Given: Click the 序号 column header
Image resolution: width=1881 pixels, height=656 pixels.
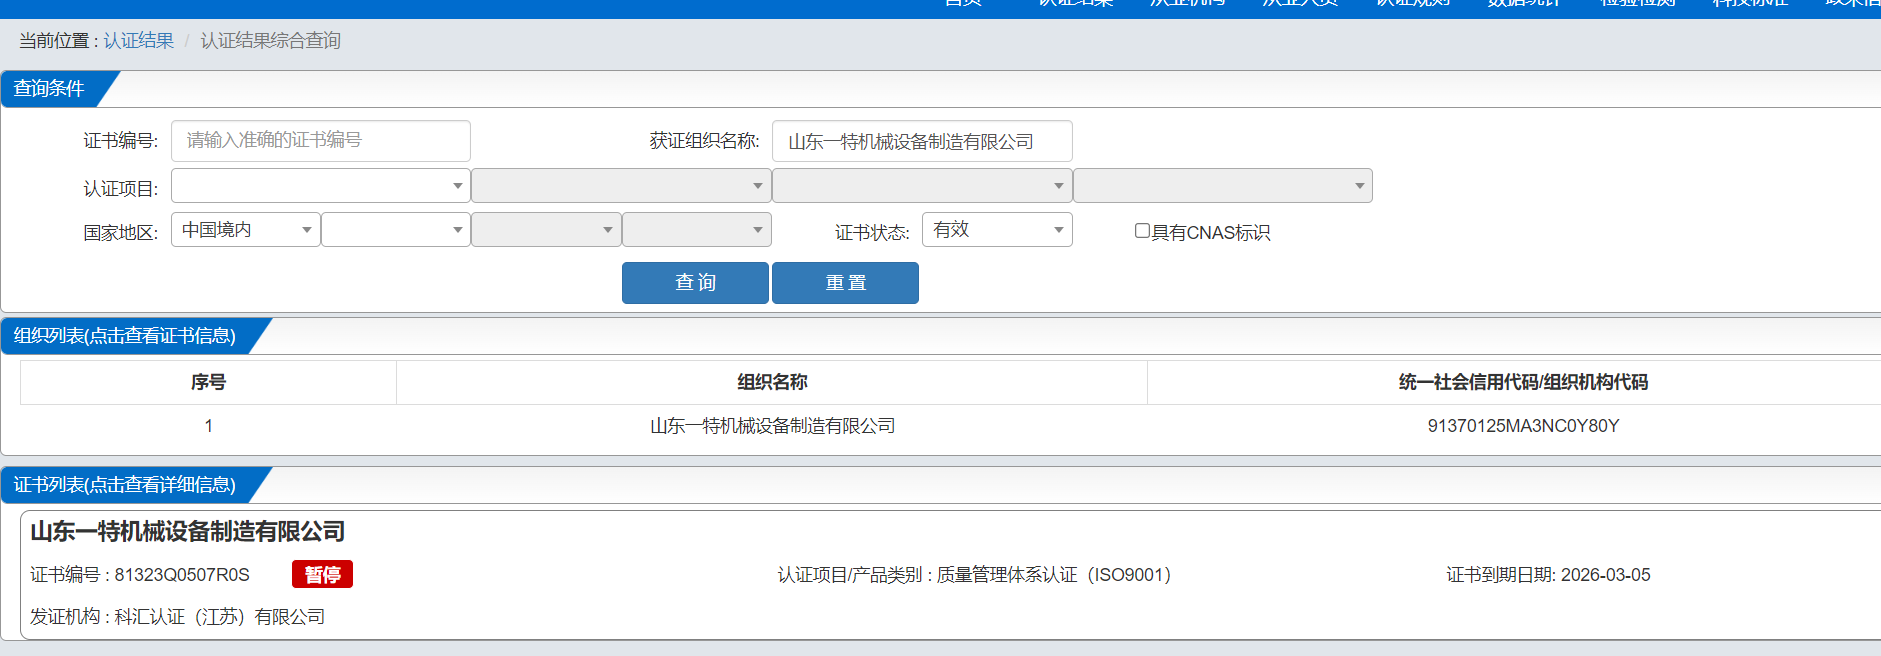Looking at the screenshot, I should click(x=208, y=382).
